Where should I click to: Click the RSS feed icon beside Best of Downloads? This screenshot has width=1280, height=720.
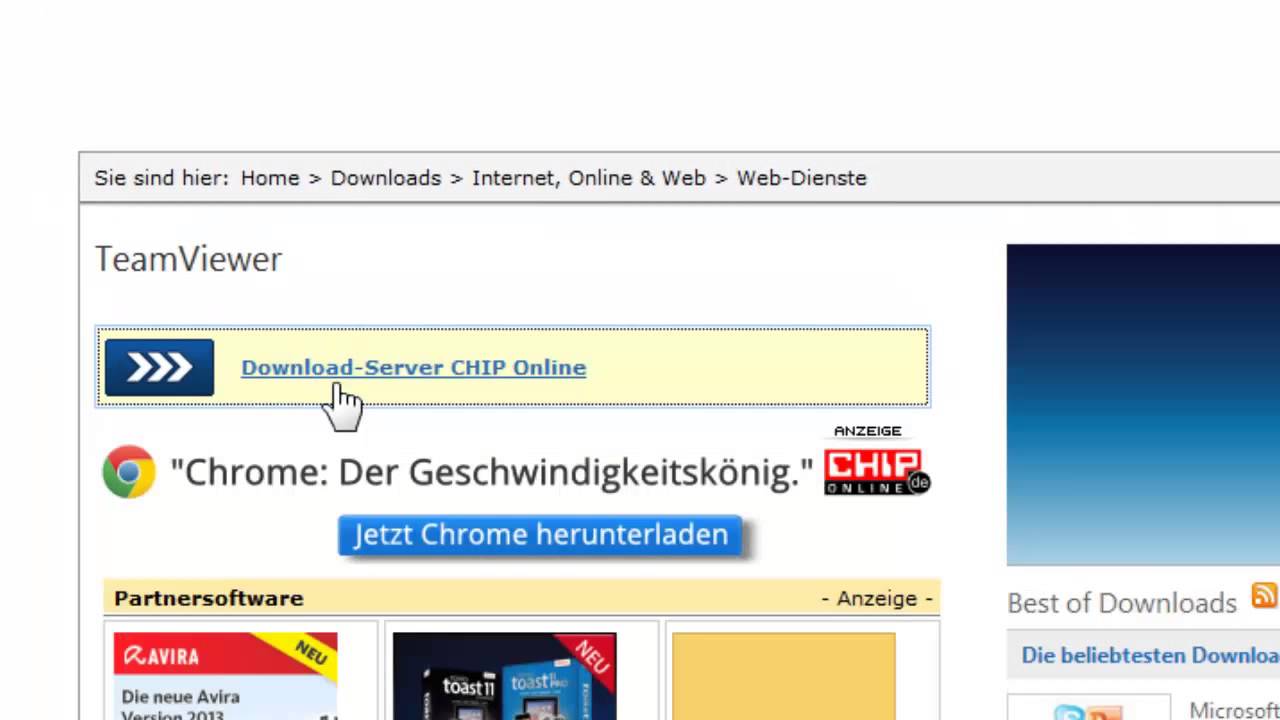1264,595
